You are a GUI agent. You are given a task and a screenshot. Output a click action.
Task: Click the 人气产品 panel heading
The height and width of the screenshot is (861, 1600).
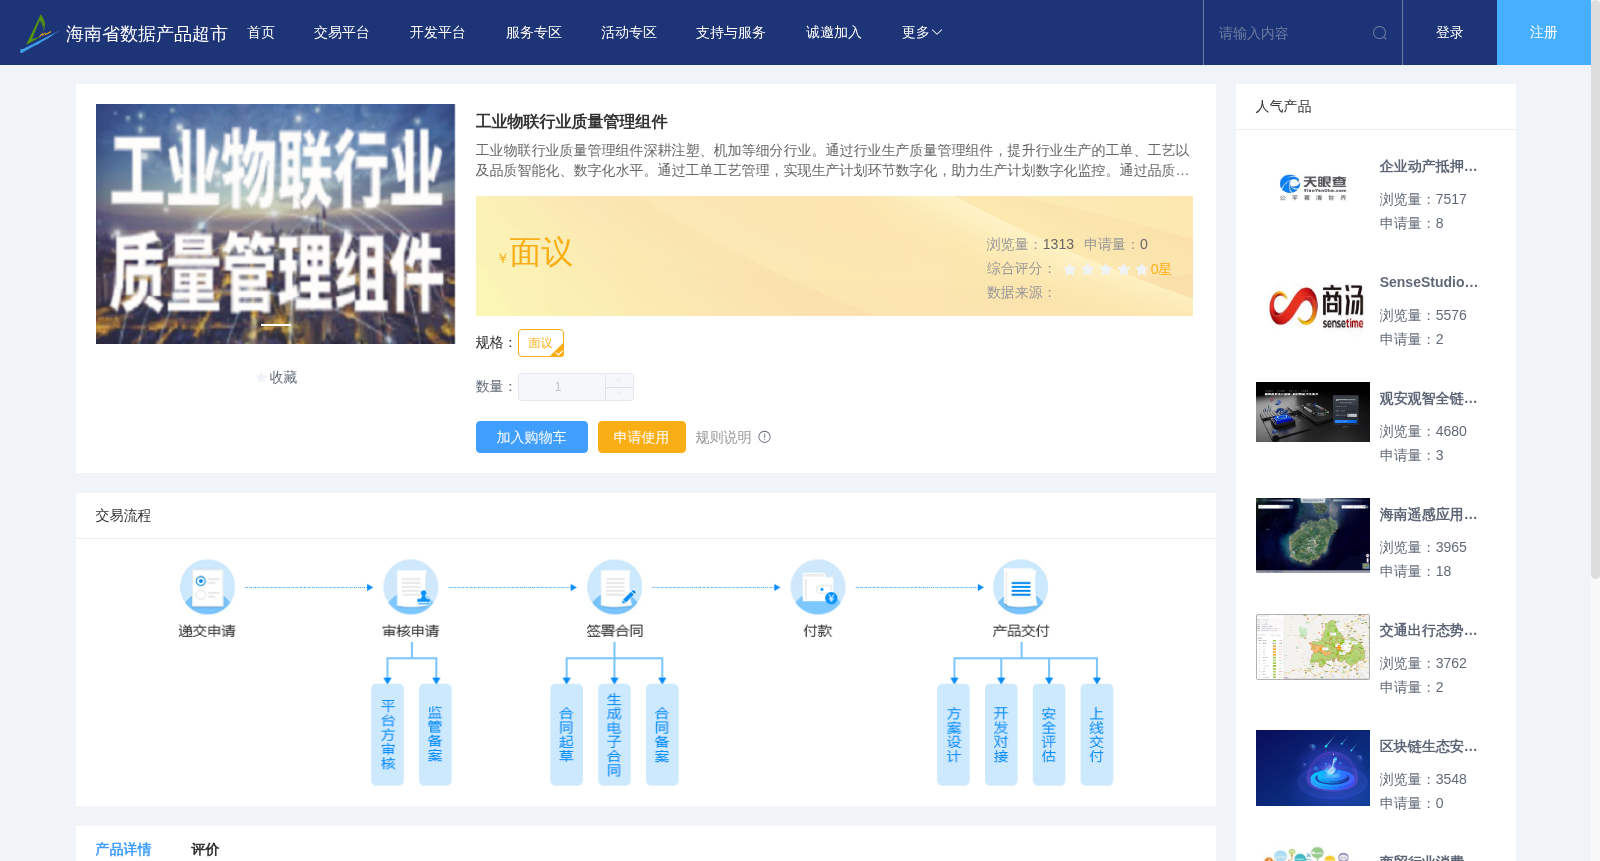[x=1283, y=107]
